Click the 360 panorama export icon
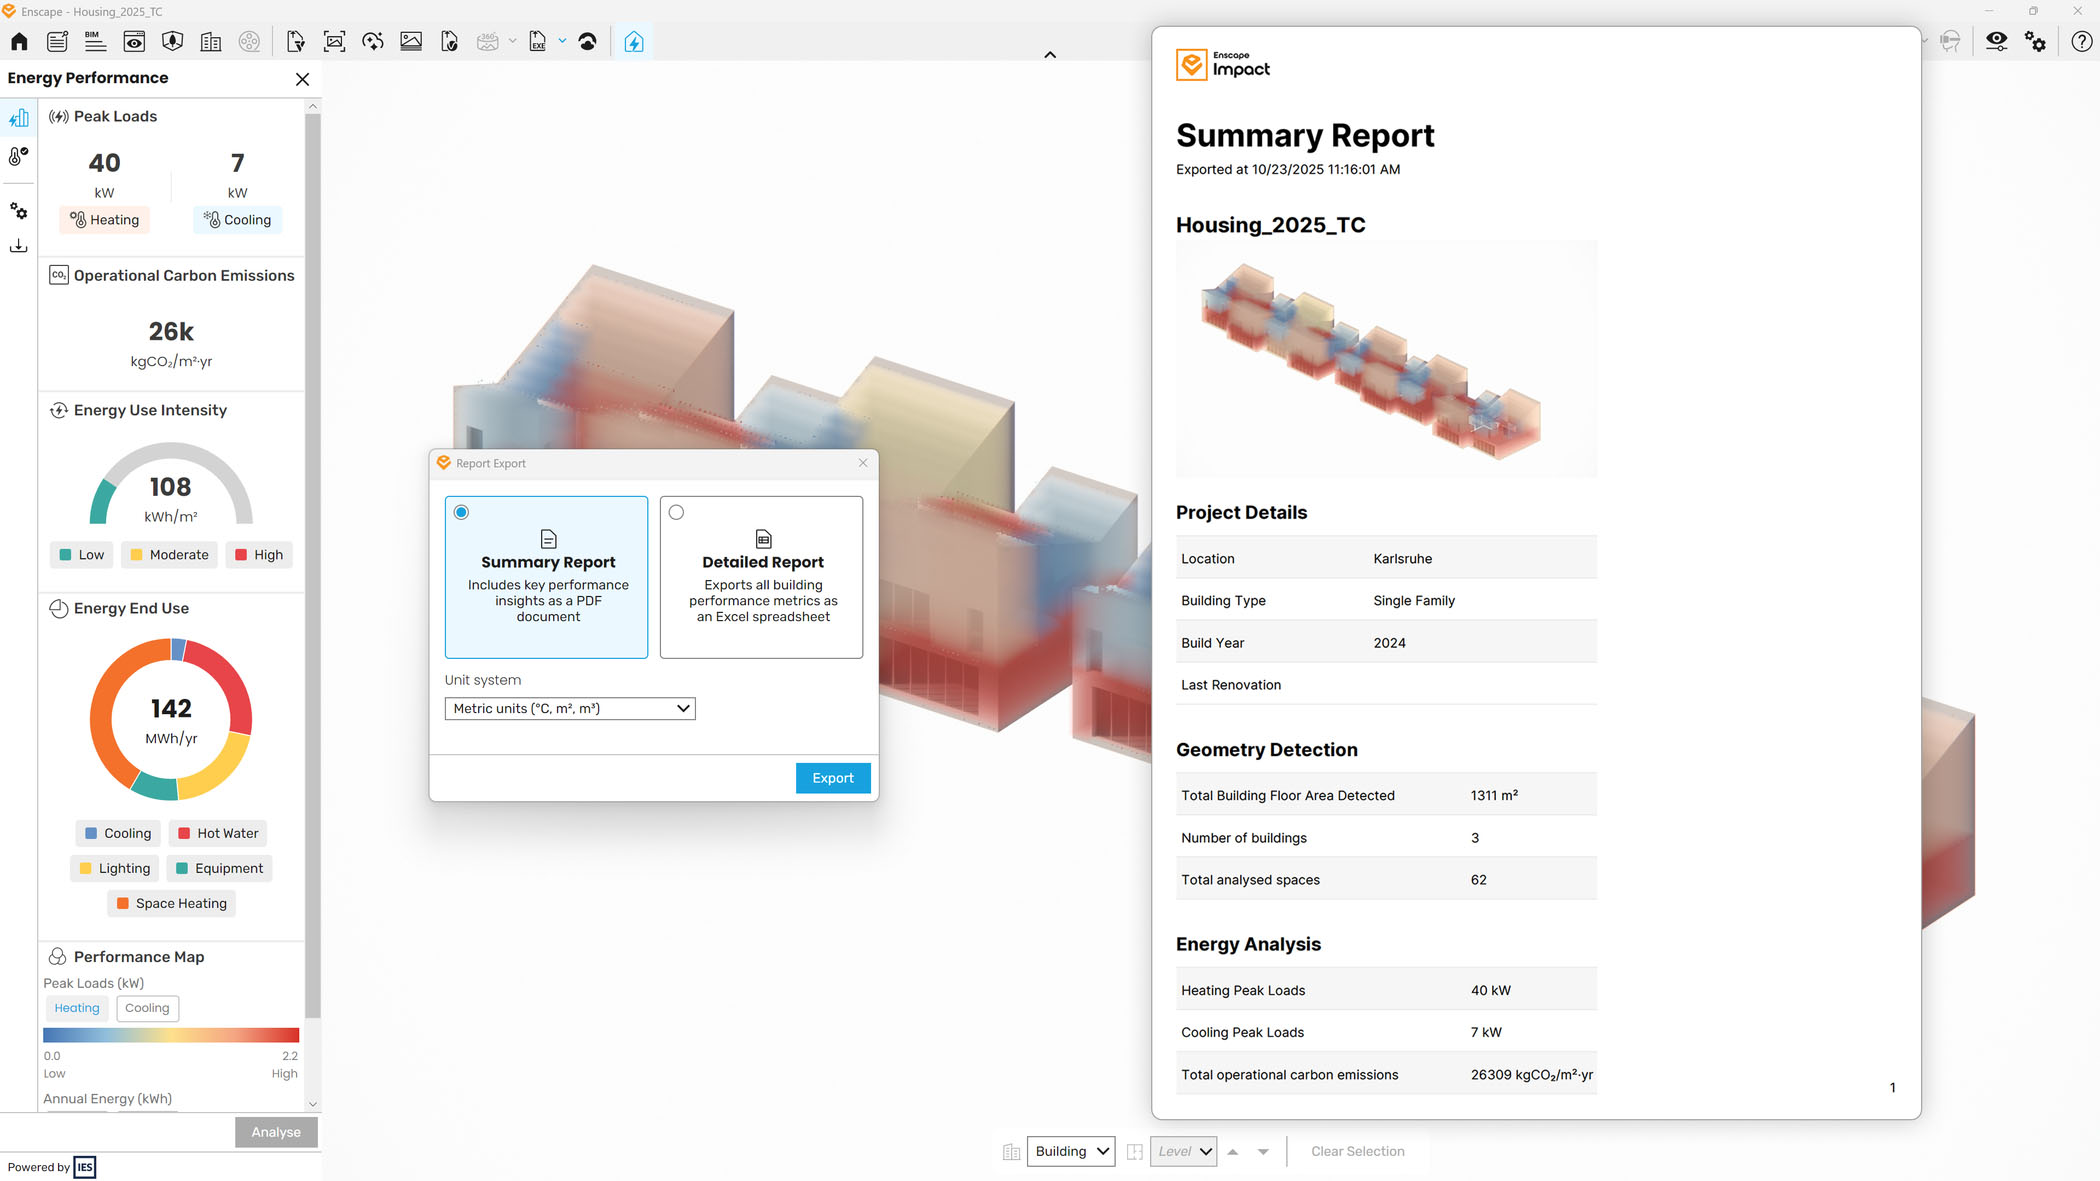Viewport: 2100px width, 1181px height. pyautogui.click(x=488, y=41)
